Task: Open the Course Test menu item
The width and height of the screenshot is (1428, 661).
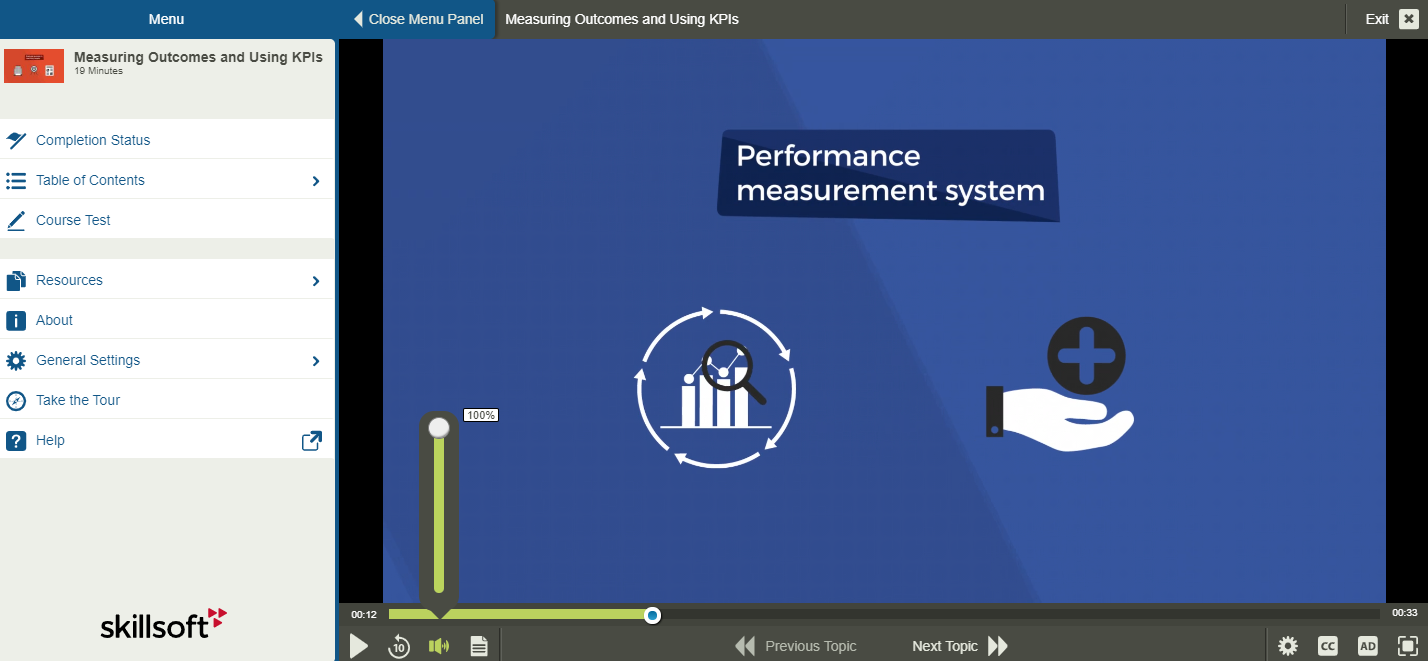Action: 73,220
